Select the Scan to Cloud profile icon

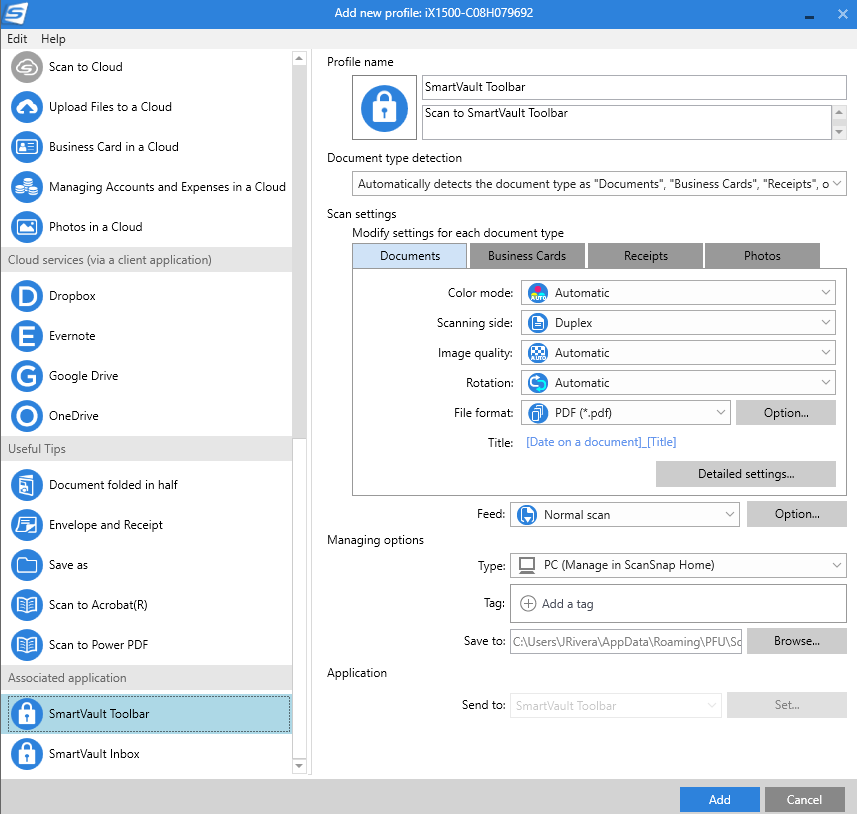pyautogui.click(x=27, y=67)
